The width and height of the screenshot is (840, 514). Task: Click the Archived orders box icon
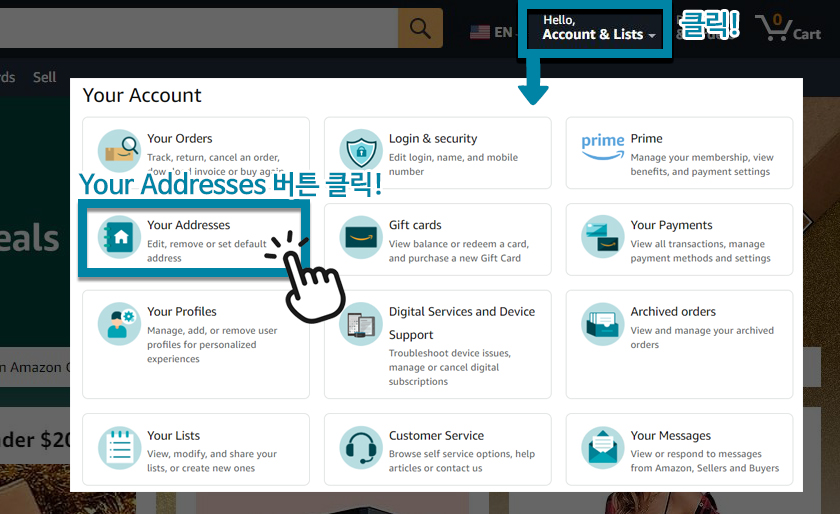coord(603,324)
